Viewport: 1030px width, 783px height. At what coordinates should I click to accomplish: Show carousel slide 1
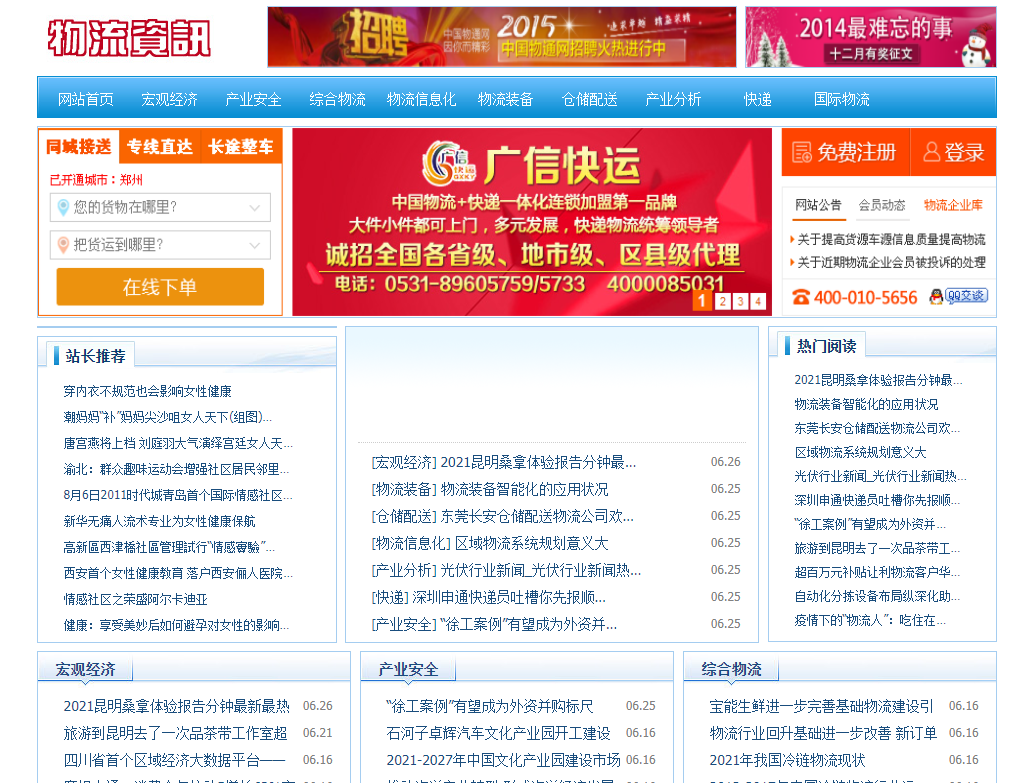[x=702, y=301]
